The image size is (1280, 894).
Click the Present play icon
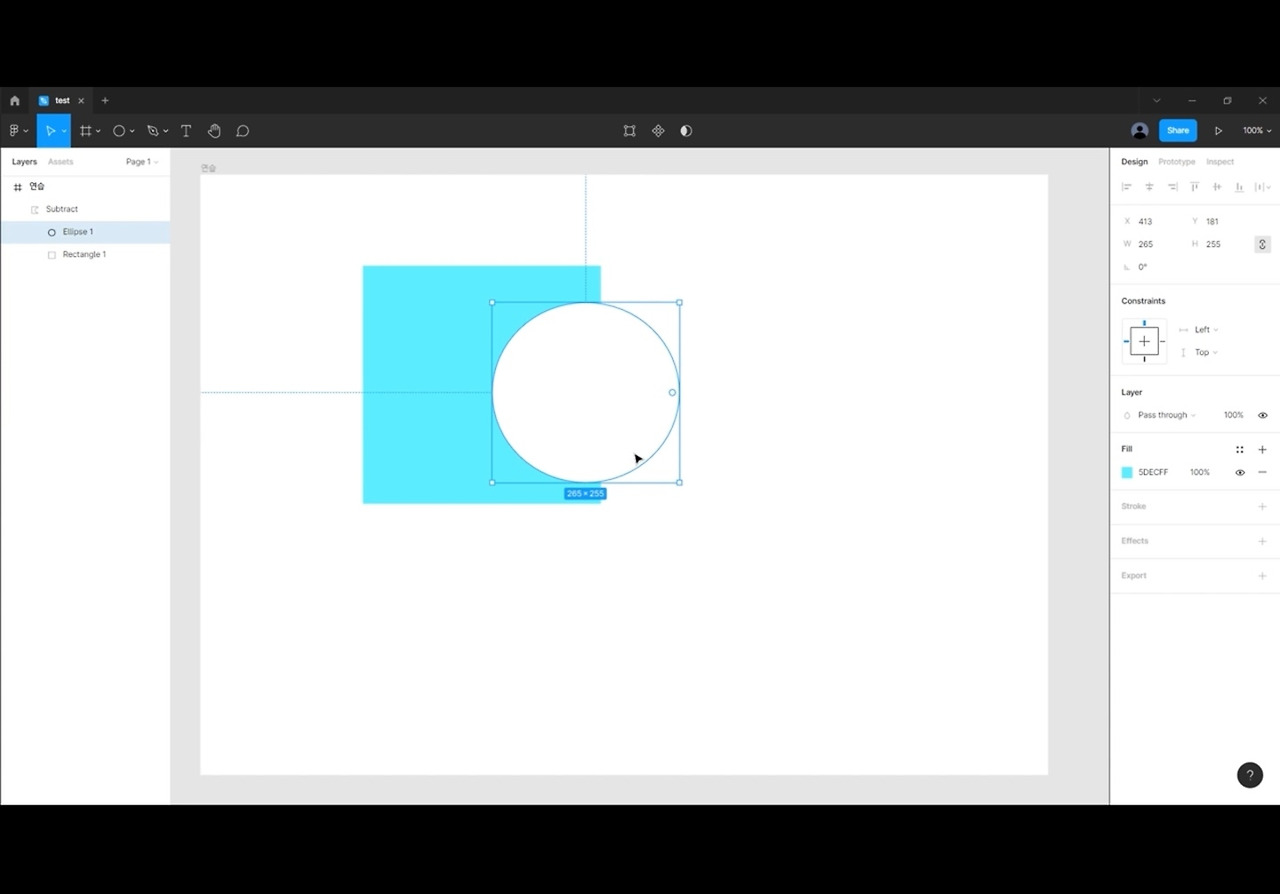[1218, 131]
